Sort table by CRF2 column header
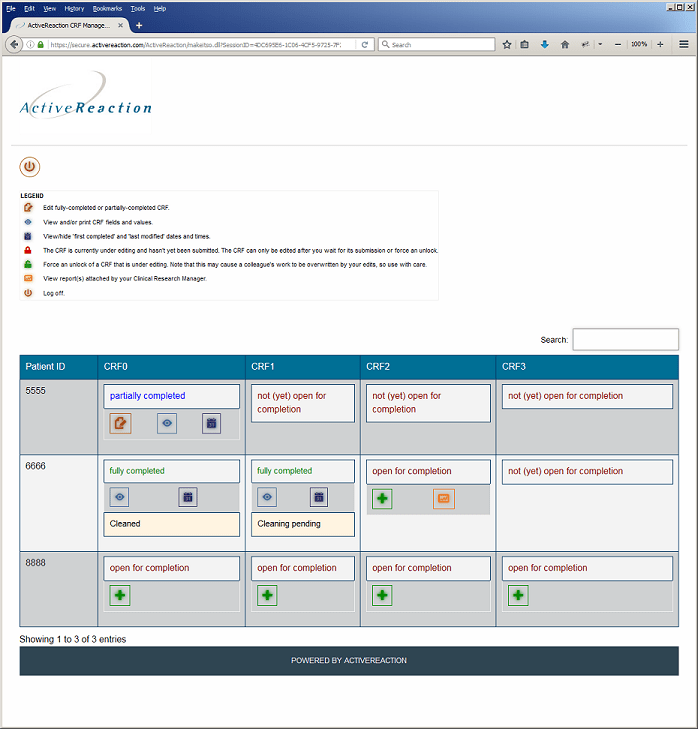The width and height of the screenshot is (698, 729). [x=428, y=367]
